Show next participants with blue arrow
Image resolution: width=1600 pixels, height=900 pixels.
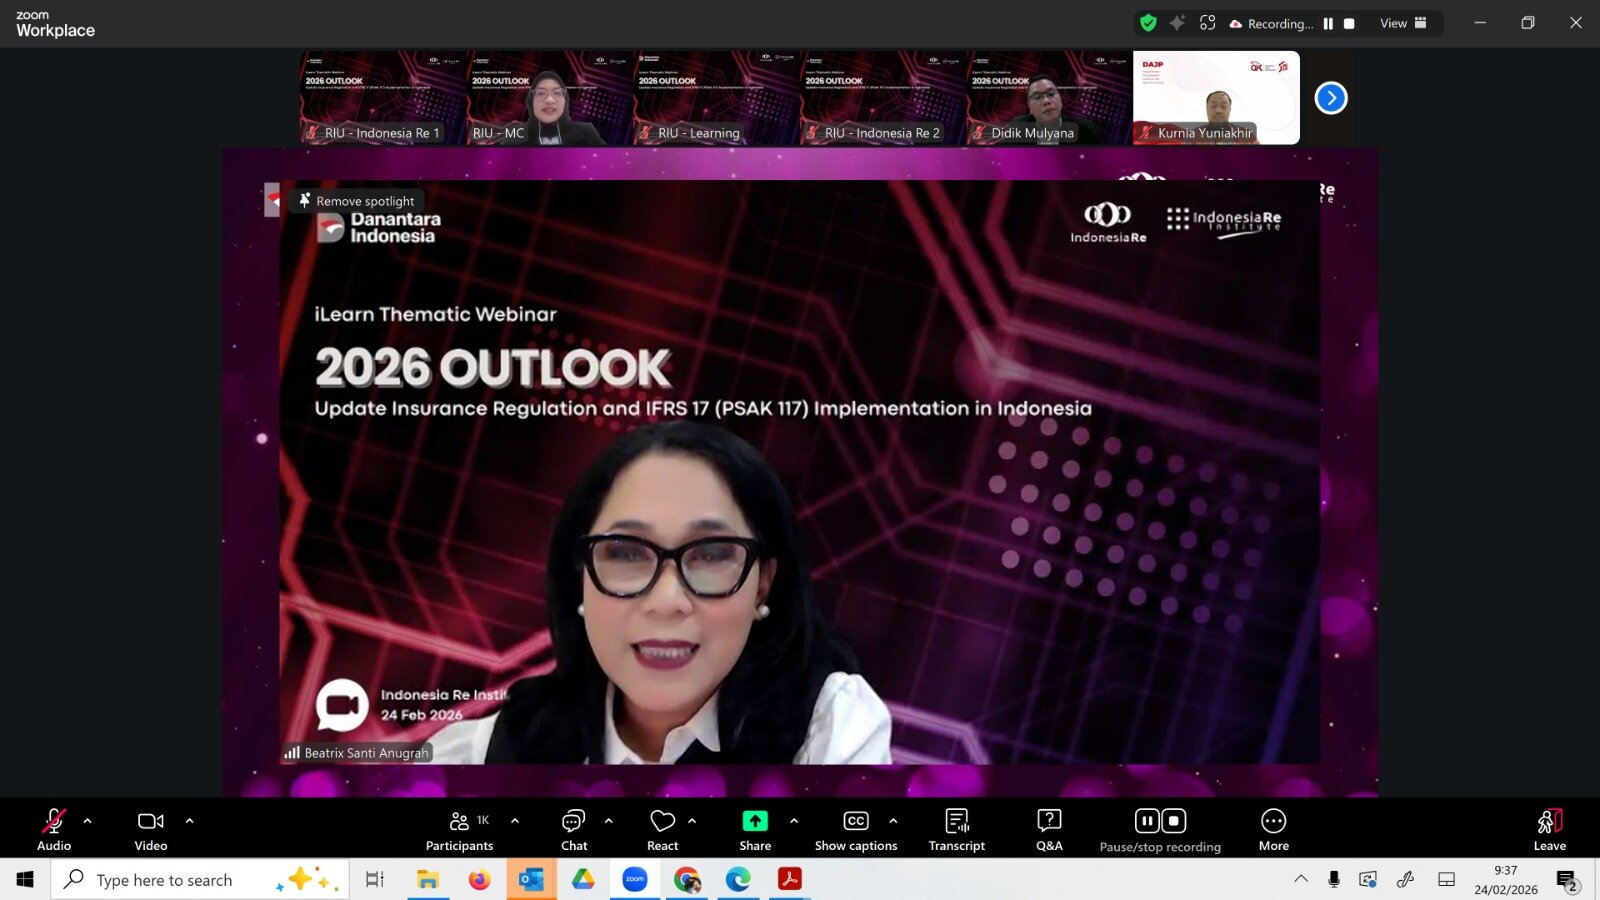[1331, 98]
